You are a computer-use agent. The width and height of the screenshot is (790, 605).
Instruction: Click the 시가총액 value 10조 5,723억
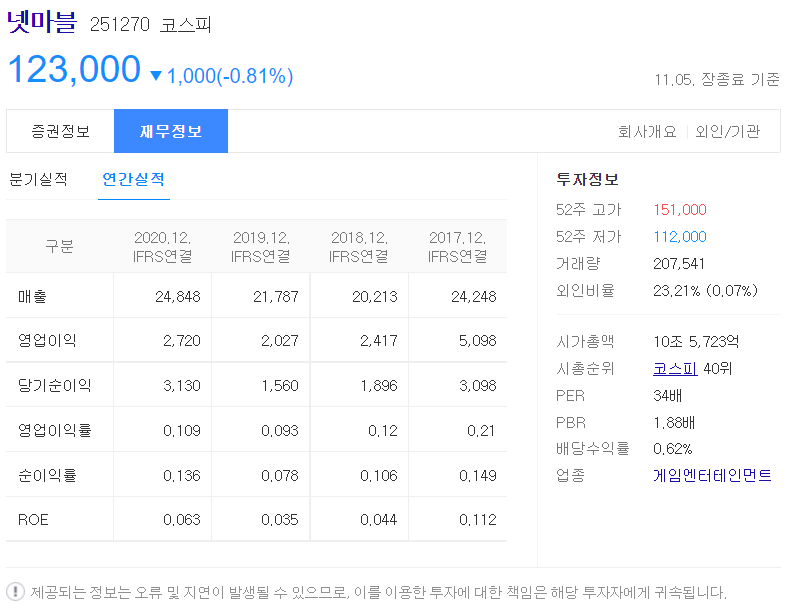coord(696,342)
